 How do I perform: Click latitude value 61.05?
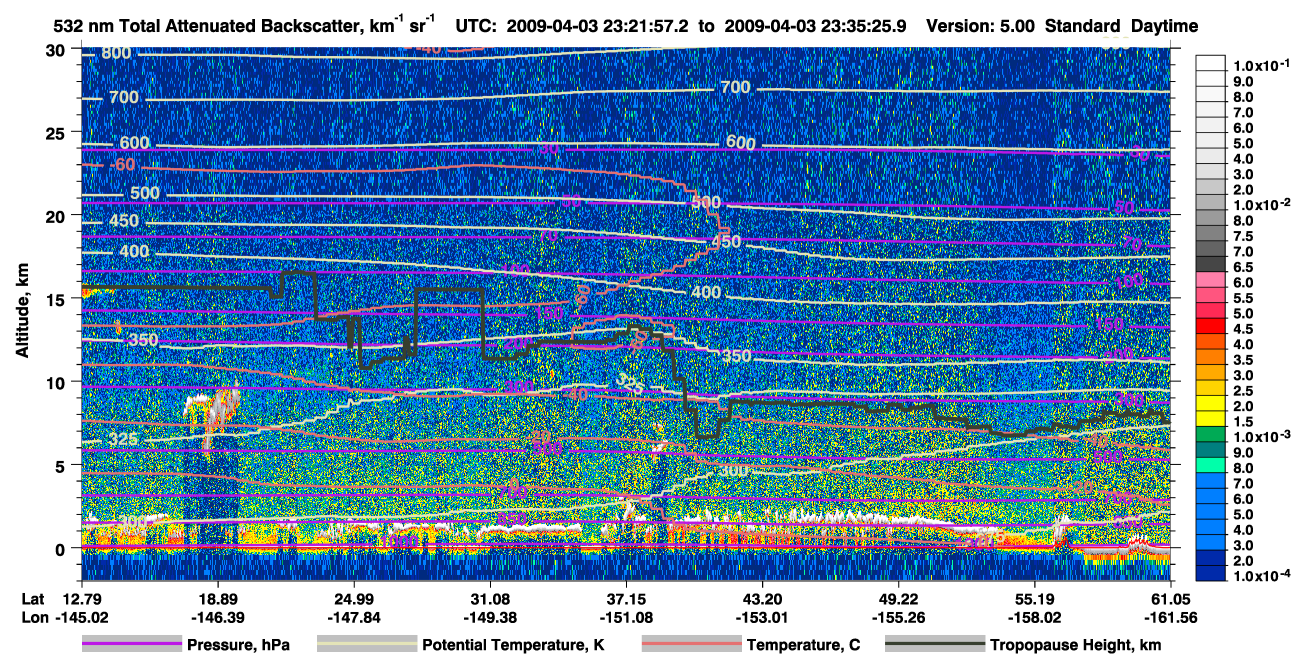[x=1170, y=598]
